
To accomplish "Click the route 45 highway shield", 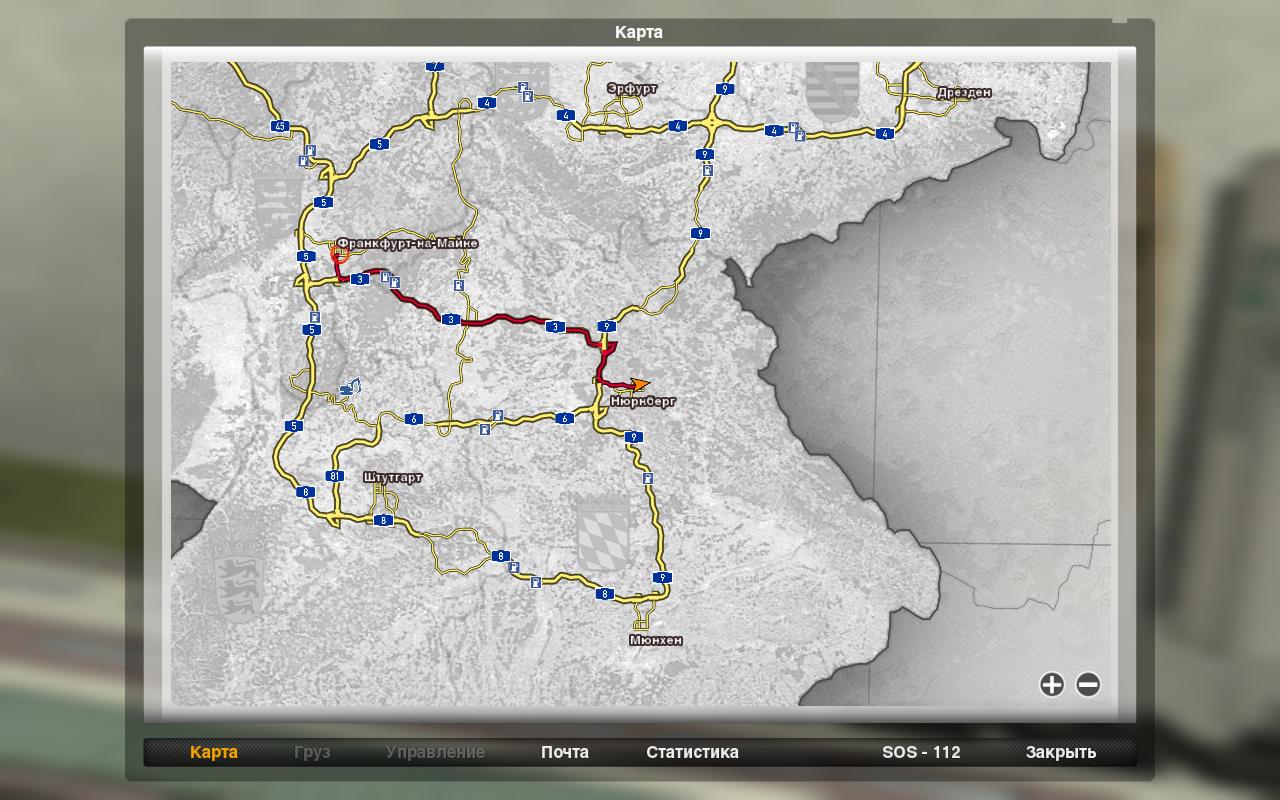I will pos(280,126).
